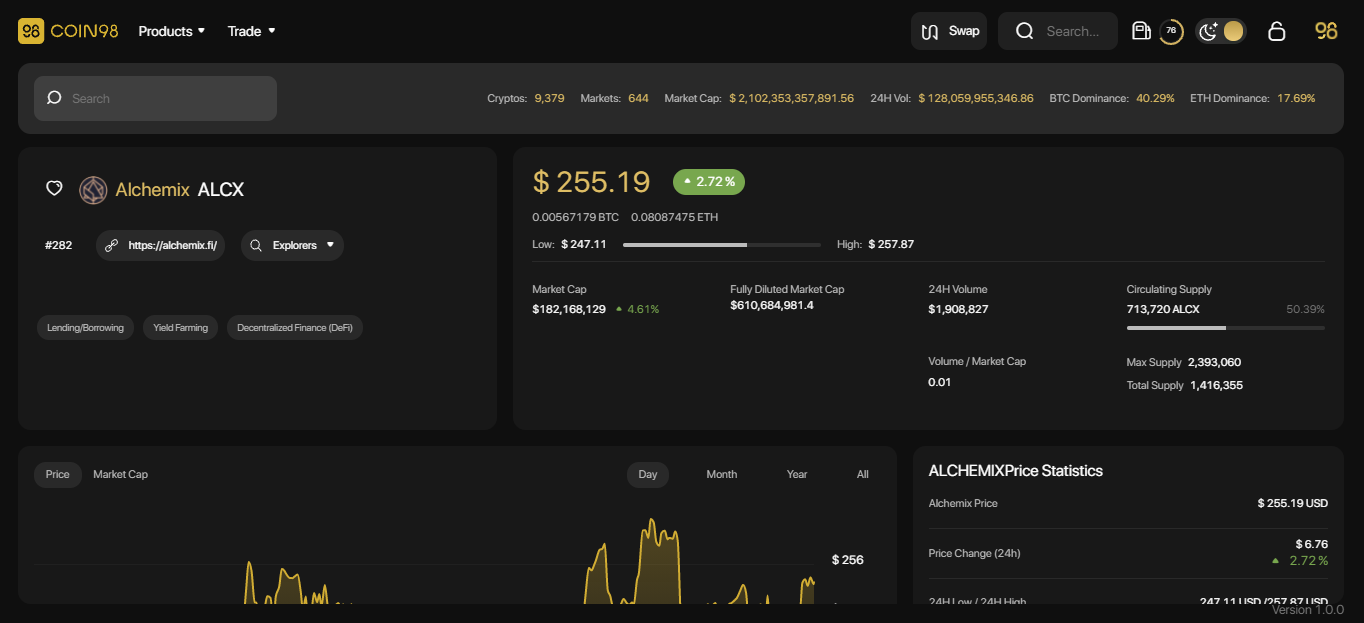Image resolution: width=1364 pixels, height=623 pixels.
Task: Click the $ 255.19 main price
Action: (x=592, y=182)
